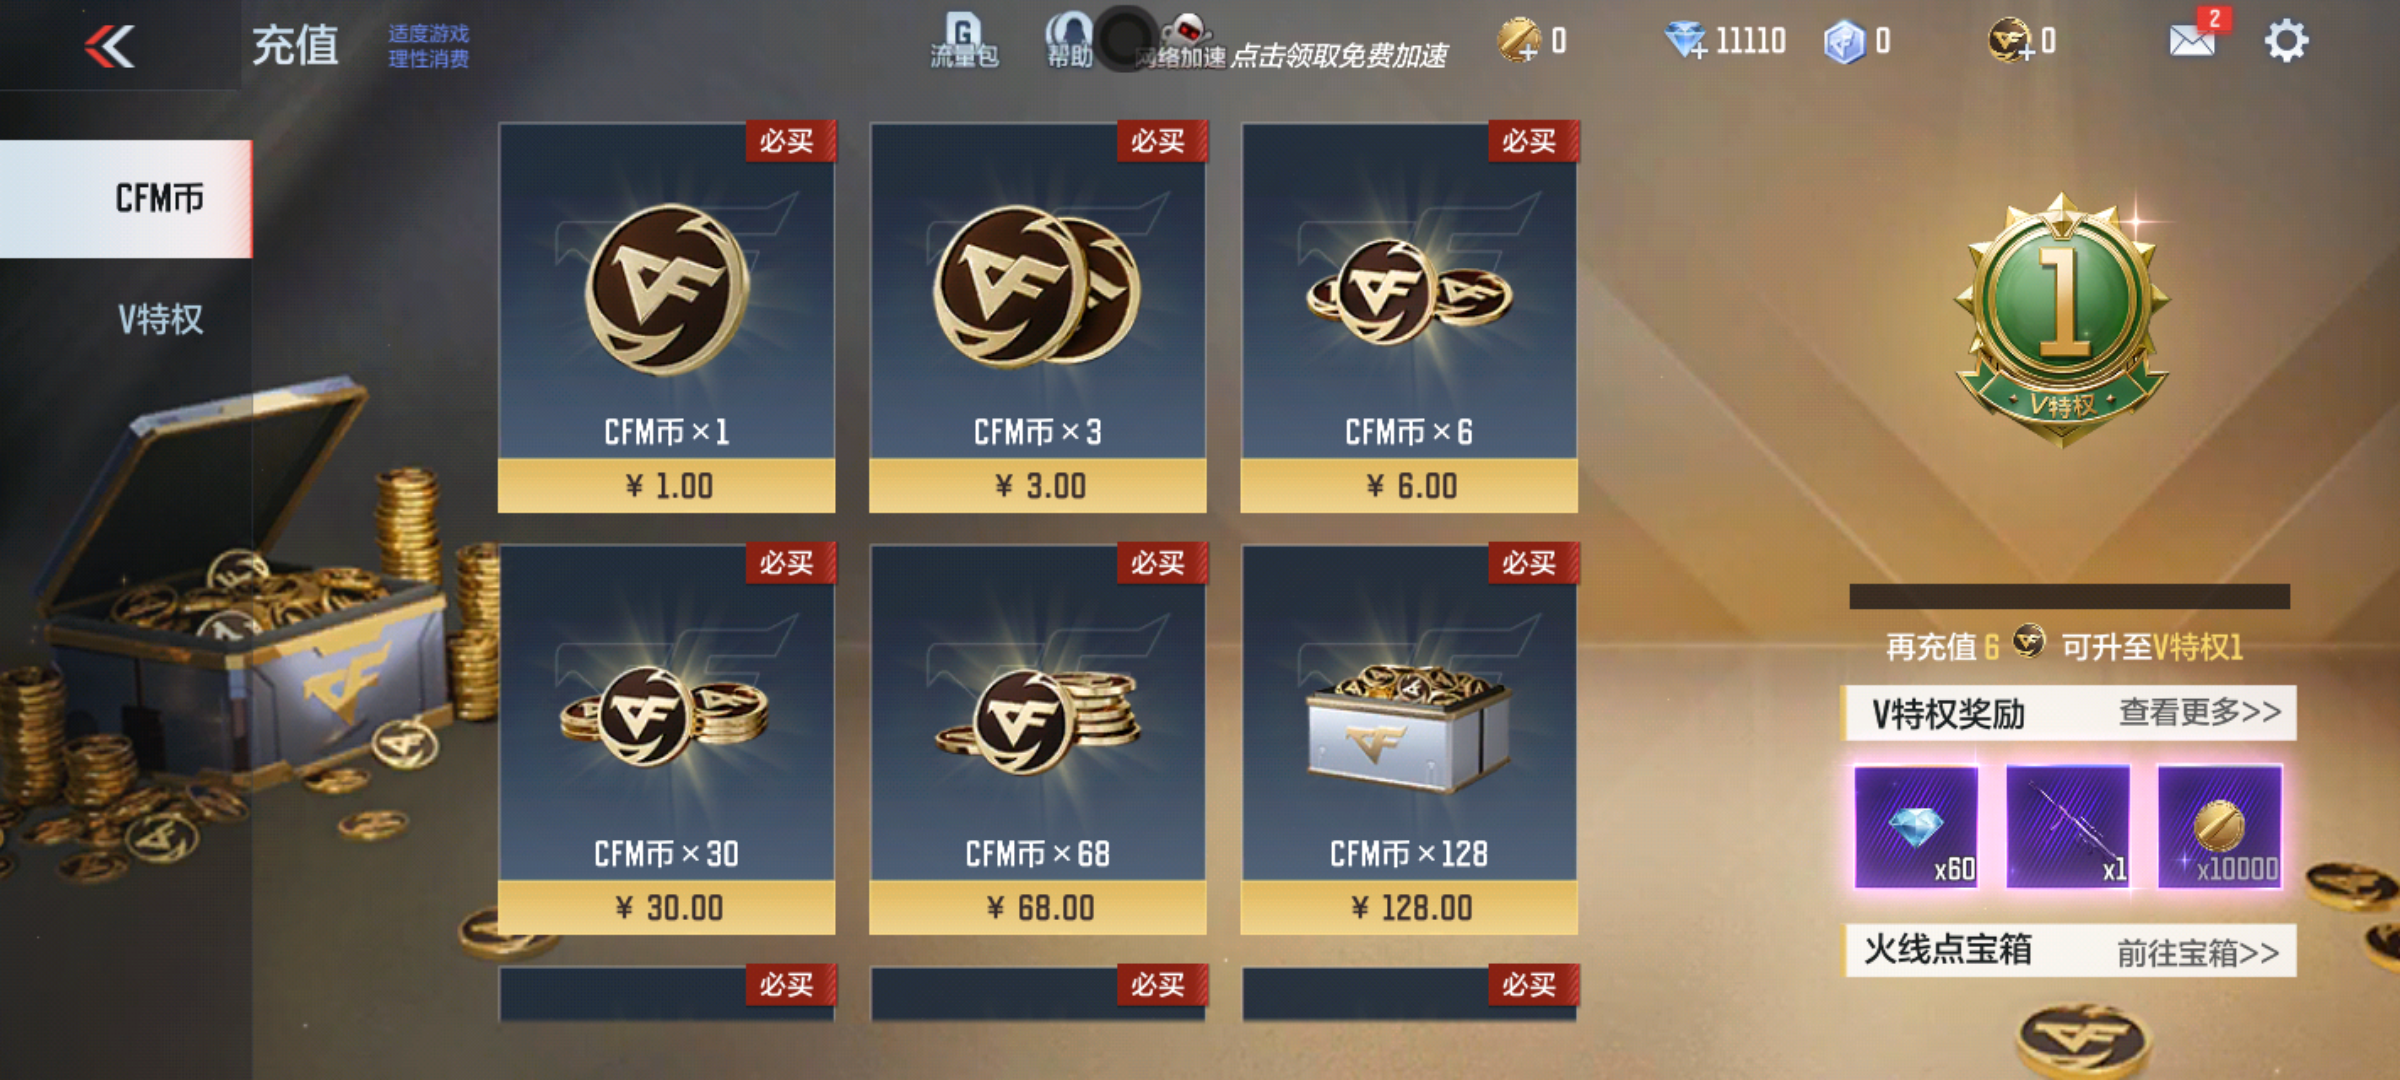2400x1080 pixels.
Task: Click the V特权 recharge progress bar
Action: tap(2069, 597)
